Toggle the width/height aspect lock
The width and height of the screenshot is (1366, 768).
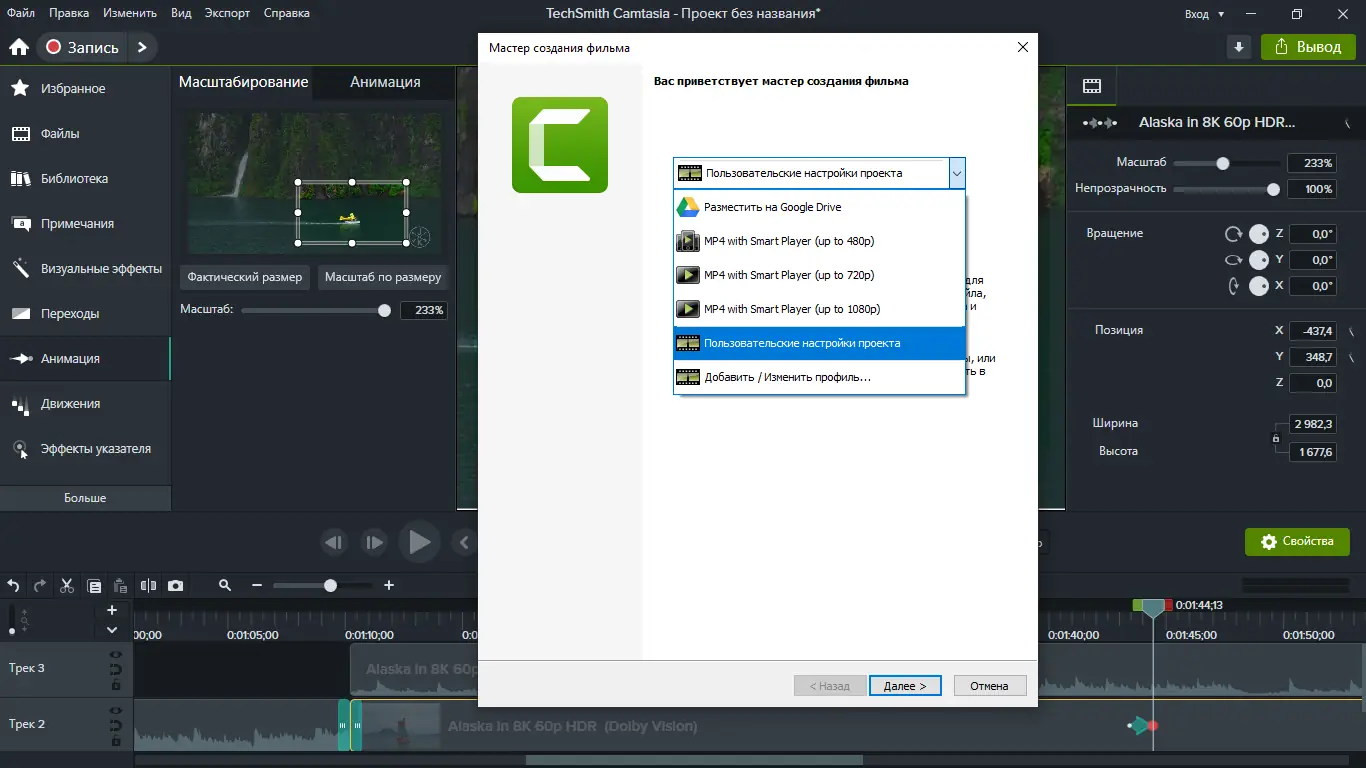point(1275,438)
